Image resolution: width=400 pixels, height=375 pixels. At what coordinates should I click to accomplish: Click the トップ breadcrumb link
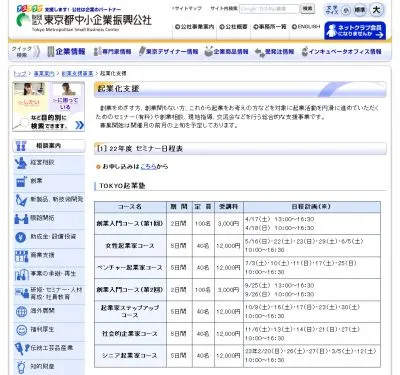point(19,73)
